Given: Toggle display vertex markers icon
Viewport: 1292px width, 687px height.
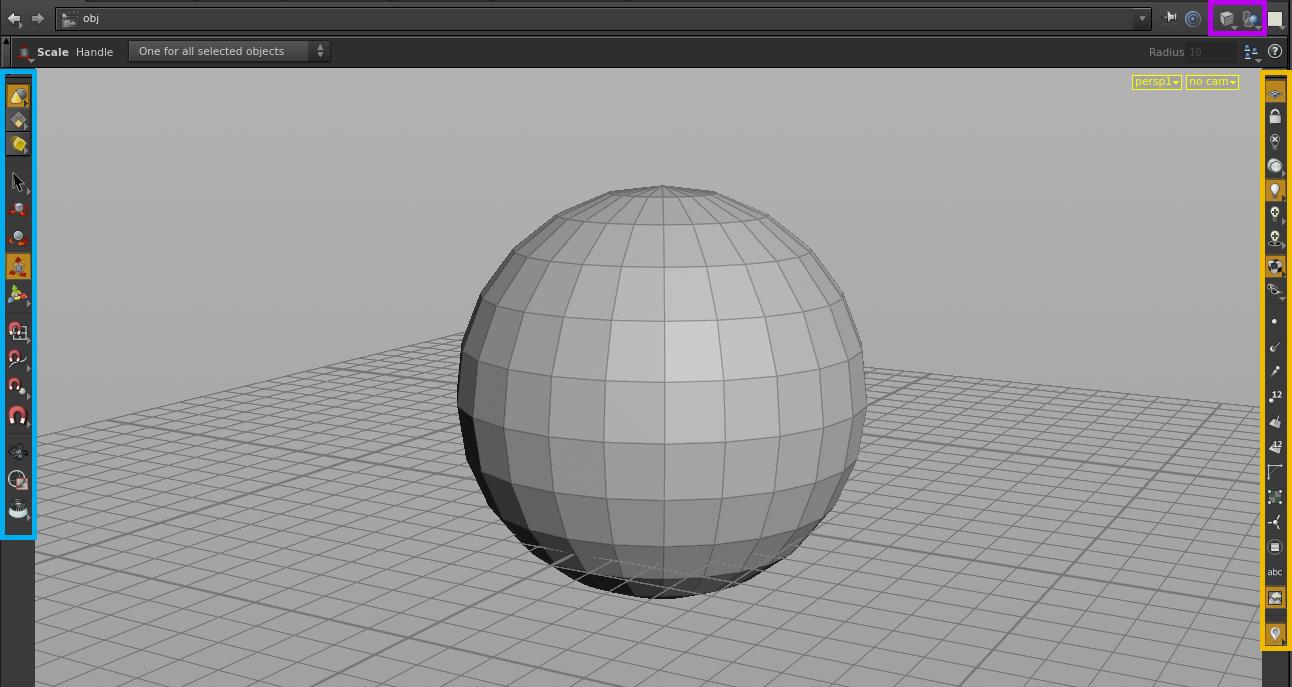Looking at the screenshot, I should 1275,497.
